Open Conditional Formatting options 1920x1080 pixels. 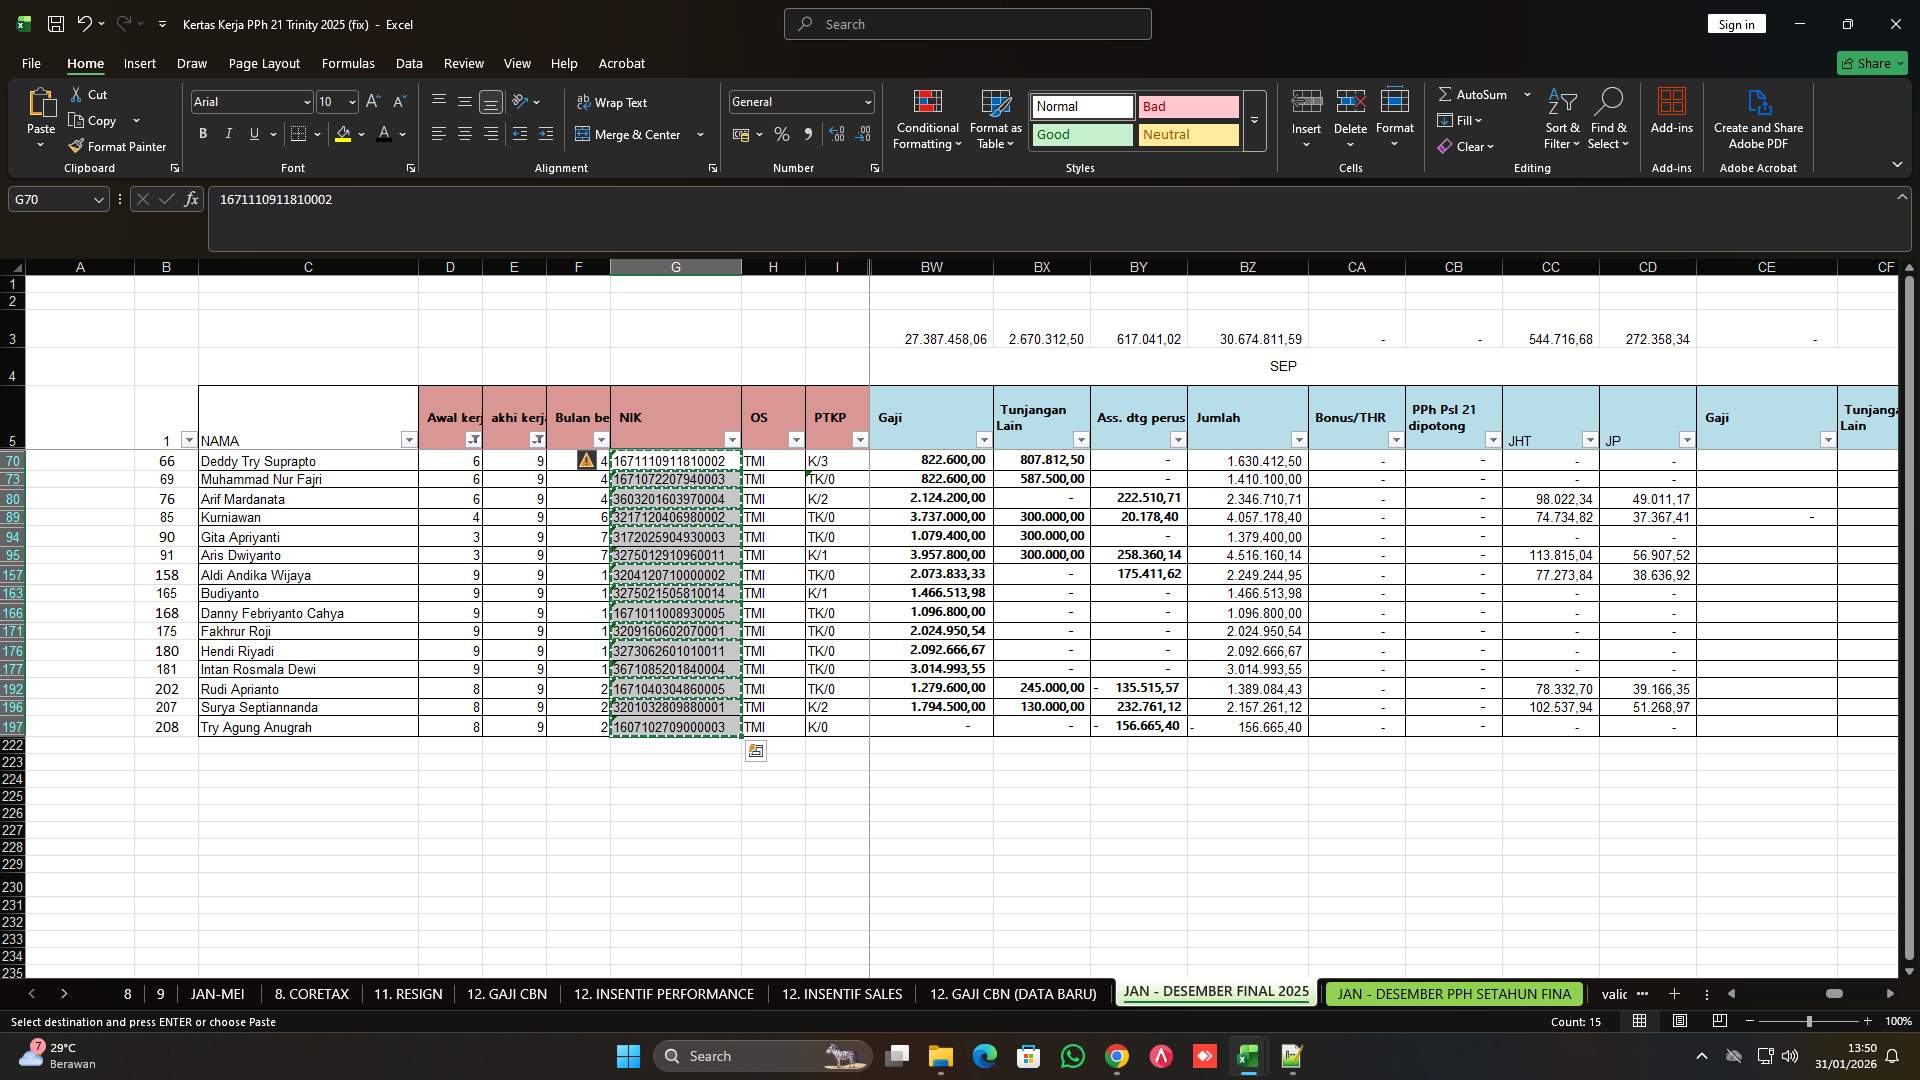(927, 118)
